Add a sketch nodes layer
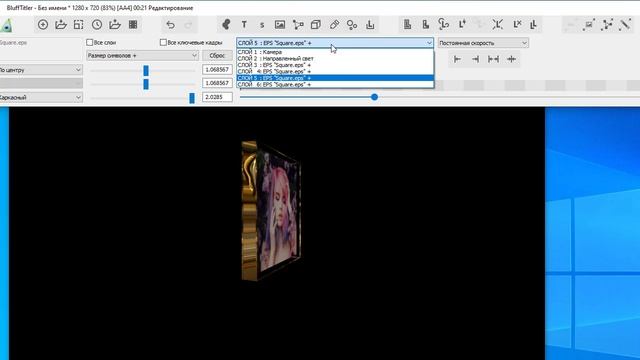 coord(298,25)
